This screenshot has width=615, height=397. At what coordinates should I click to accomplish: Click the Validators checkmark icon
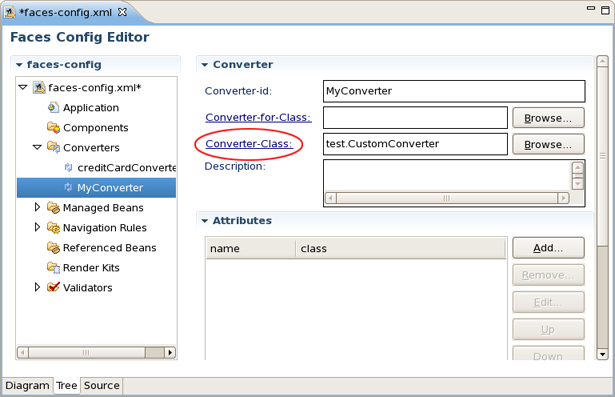coord(53,287)
